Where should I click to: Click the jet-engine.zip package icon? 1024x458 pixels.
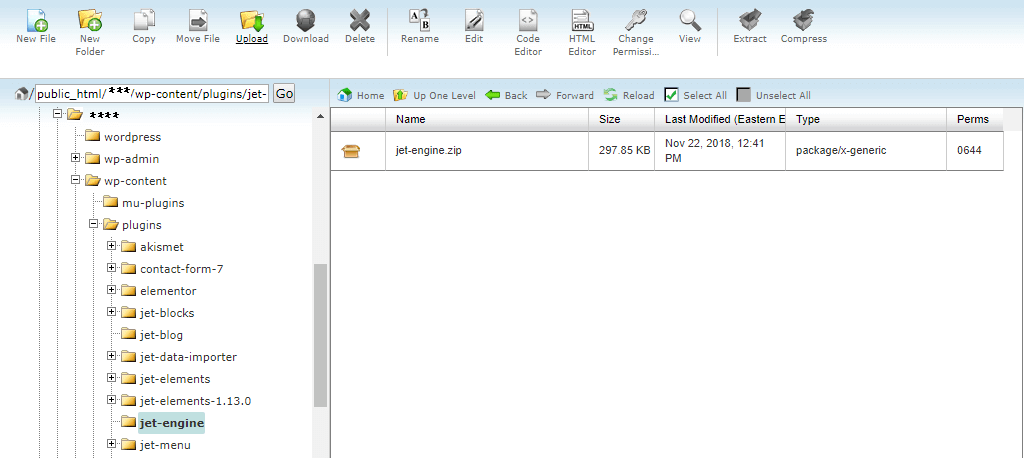(x=351, y=152)
